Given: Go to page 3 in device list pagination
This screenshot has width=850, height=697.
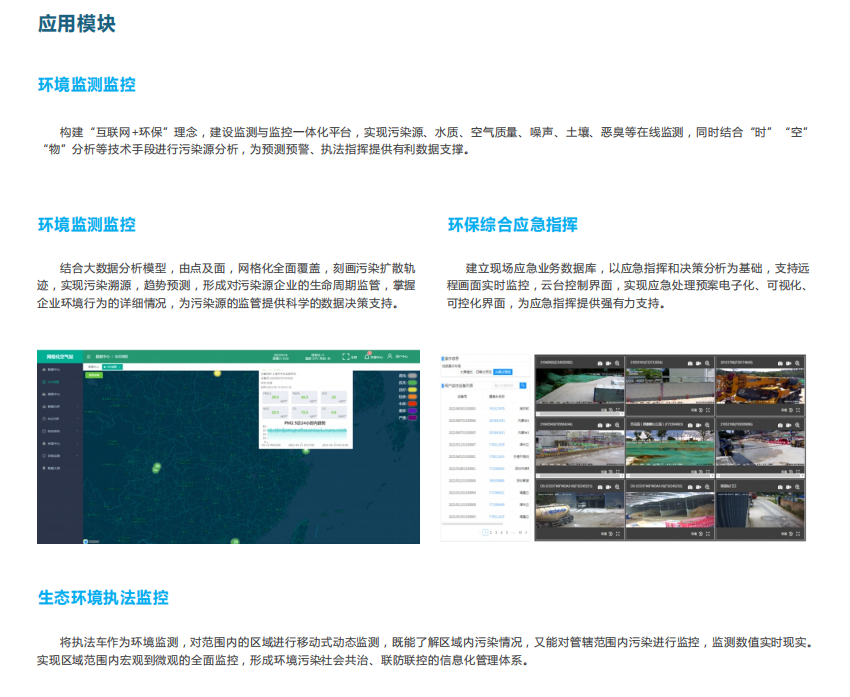Looking at the screenshot, I should coord(496,532).
